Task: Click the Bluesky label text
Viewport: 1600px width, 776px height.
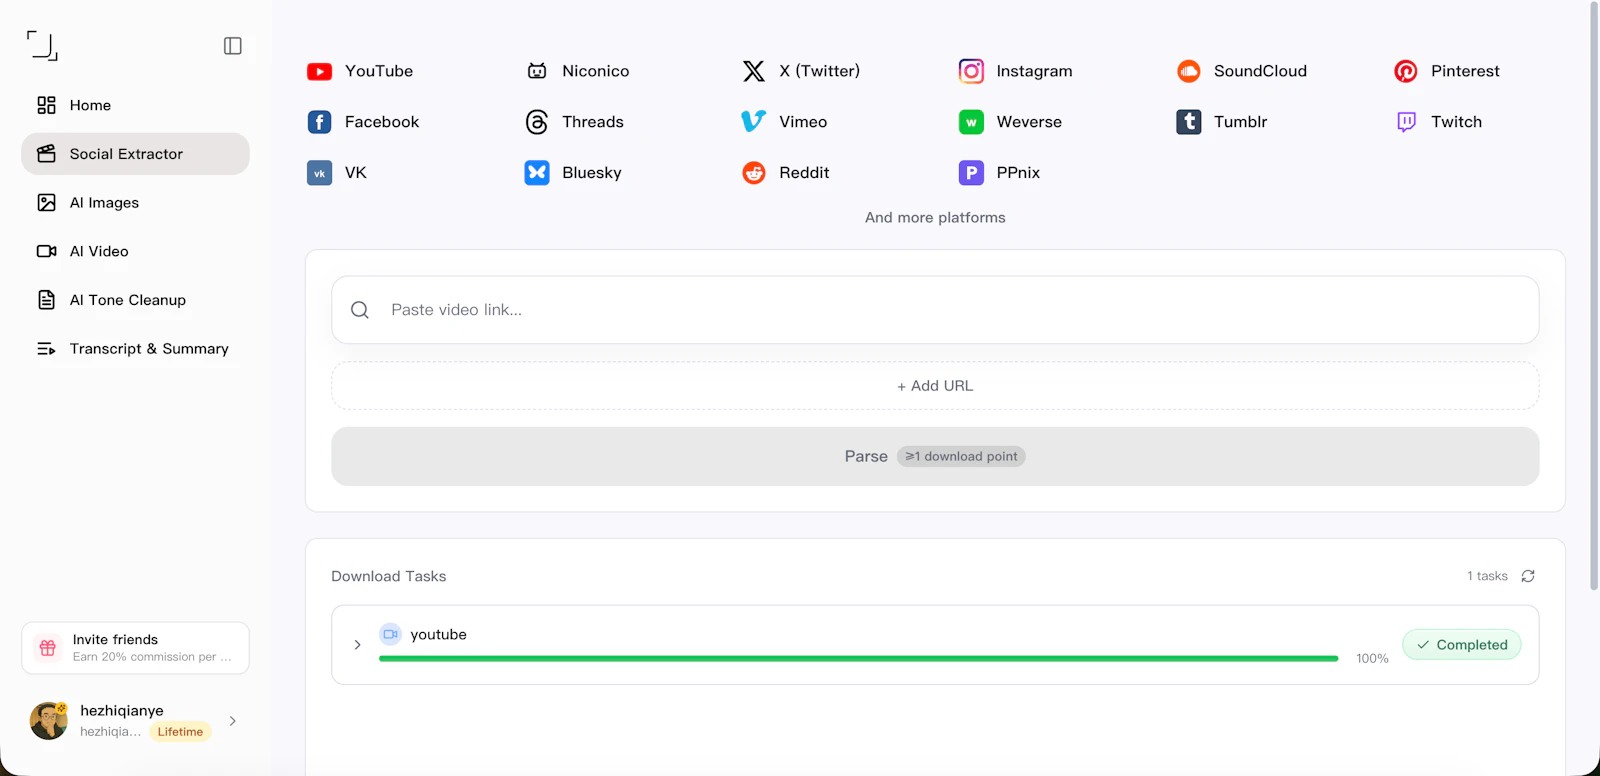Action: pos(592,173)
